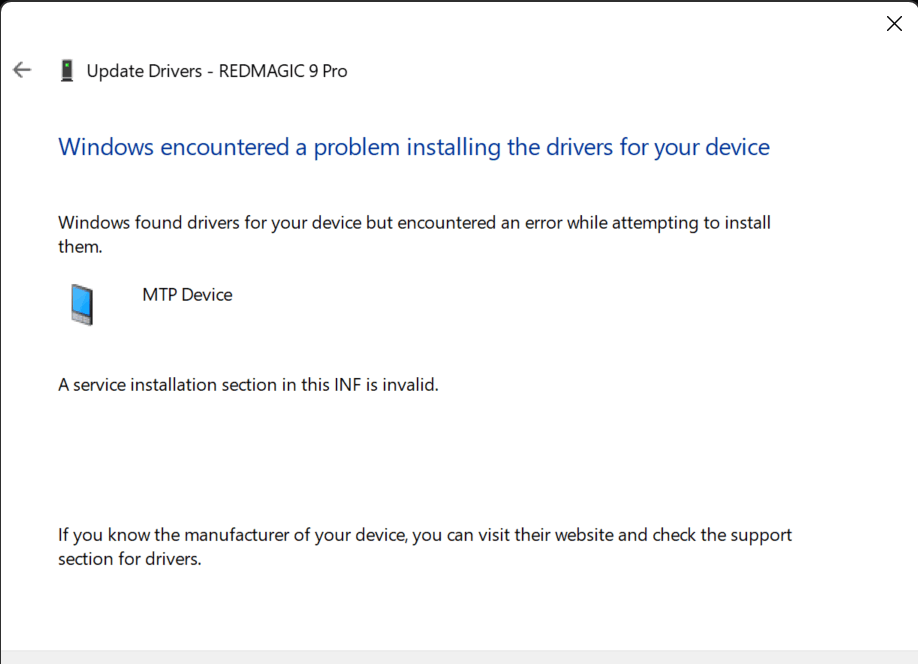
Task: Select the MTP Device label
Action: 187,295
